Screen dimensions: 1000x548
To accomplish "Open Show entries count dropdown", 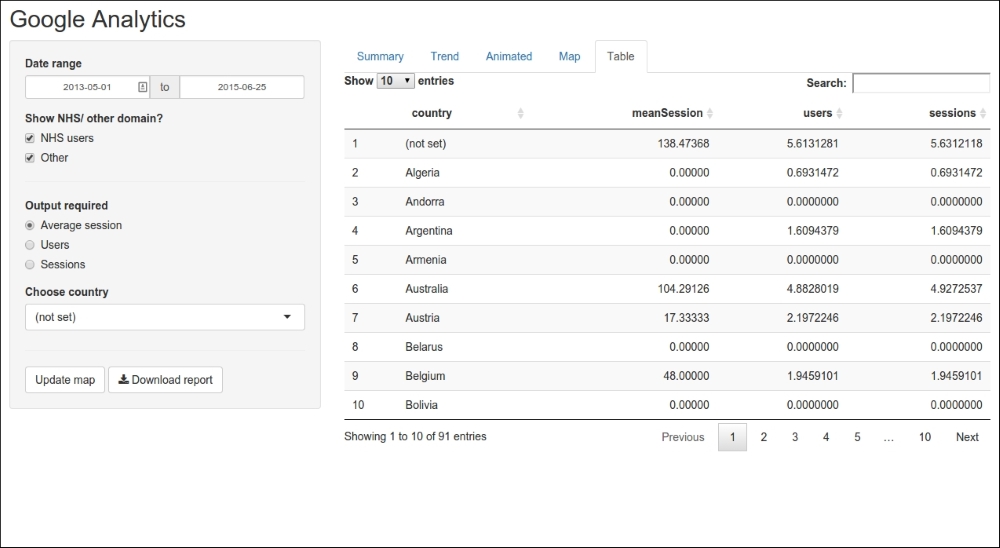I will coord(395,81).
